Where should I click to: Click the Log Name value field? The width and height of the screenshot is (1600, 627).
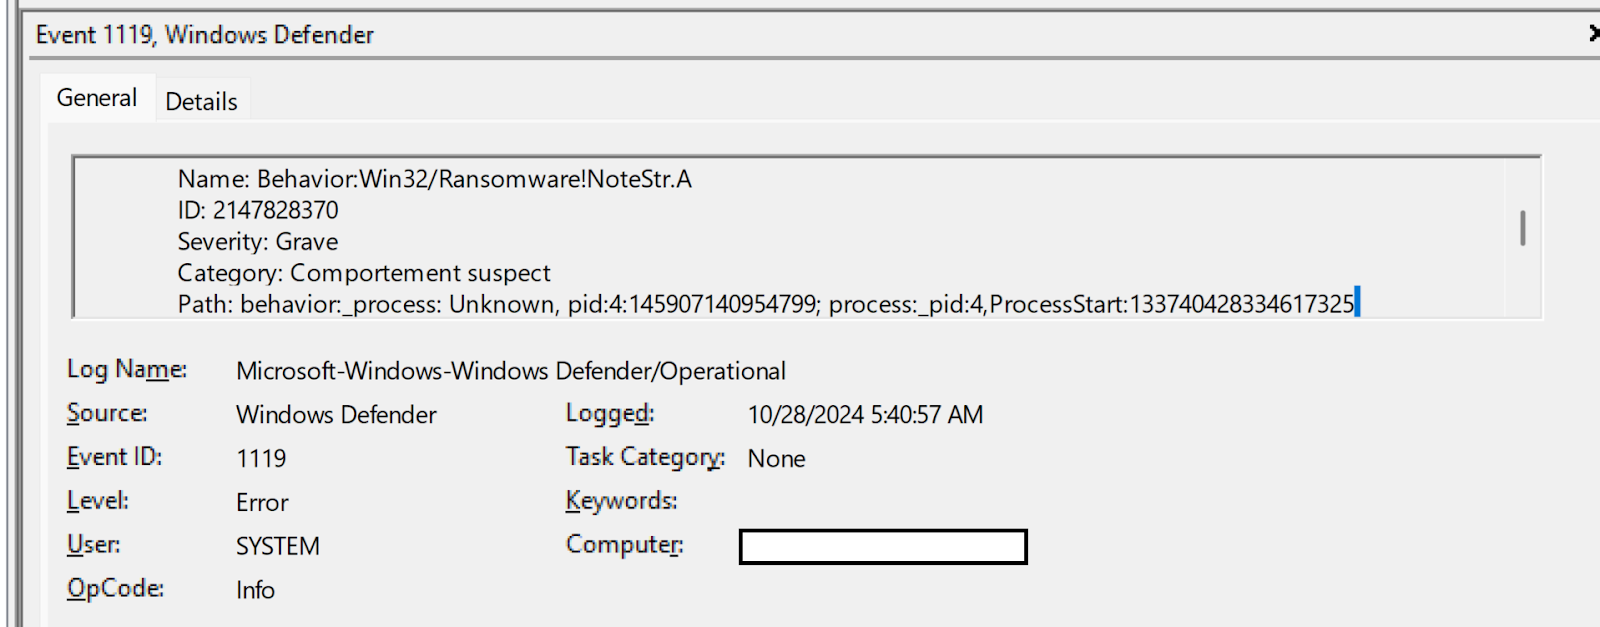click(x=510, y=371)
